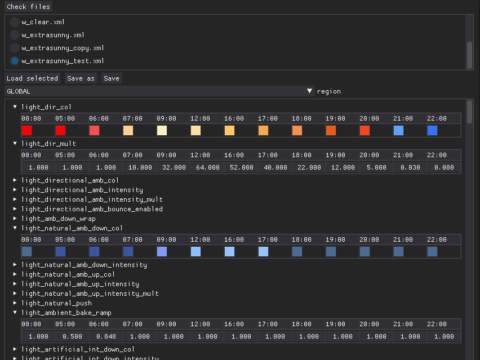480x360 pixels.
Task: Open the GLOBAL region dropdown
Action: (160, 91)
